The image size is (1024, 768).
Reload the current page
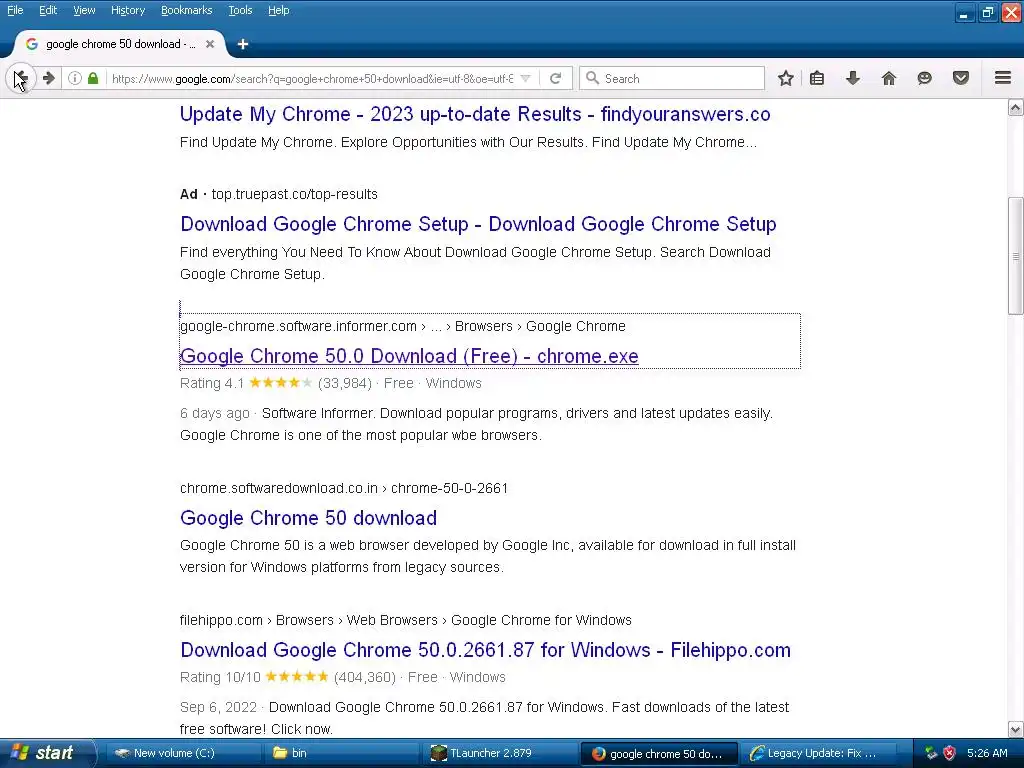pyautogui.click(x=555, y=78)
